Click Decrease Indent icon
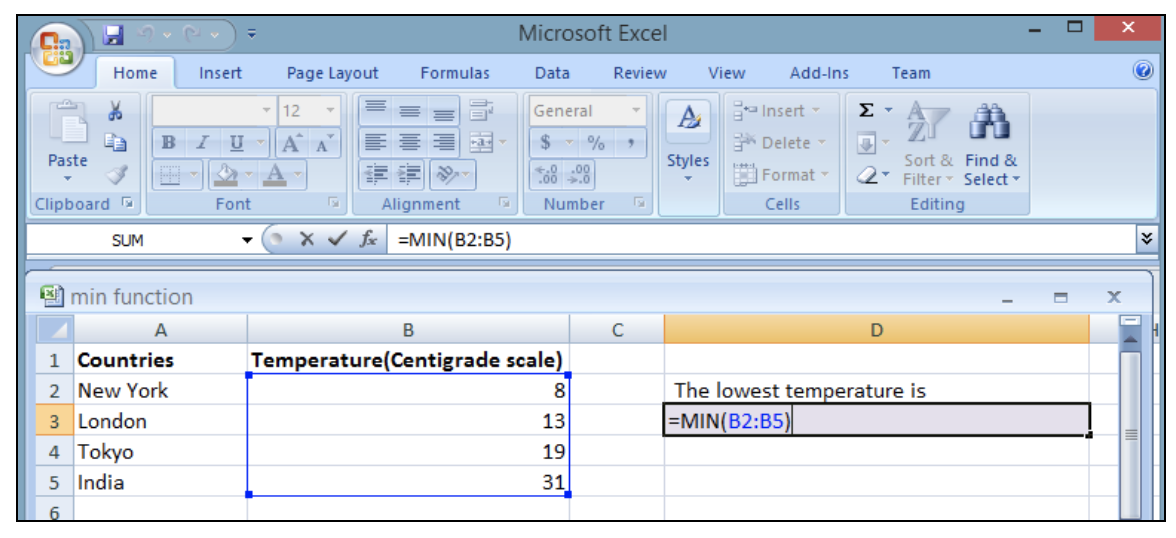Screen dimensions: 1176x538 coord(376,175)
